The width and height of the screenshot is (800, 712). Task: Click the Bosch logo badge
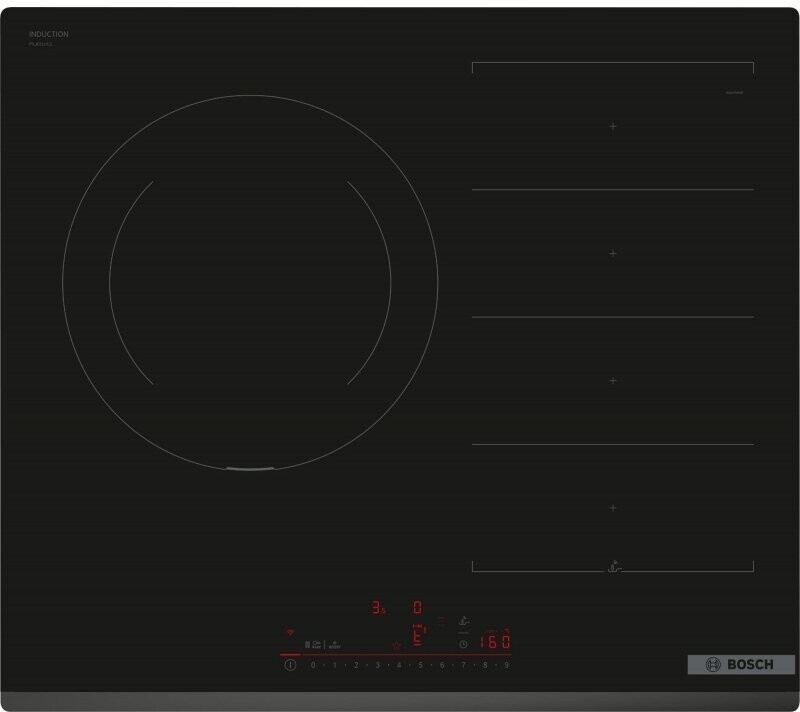[741, 664]
